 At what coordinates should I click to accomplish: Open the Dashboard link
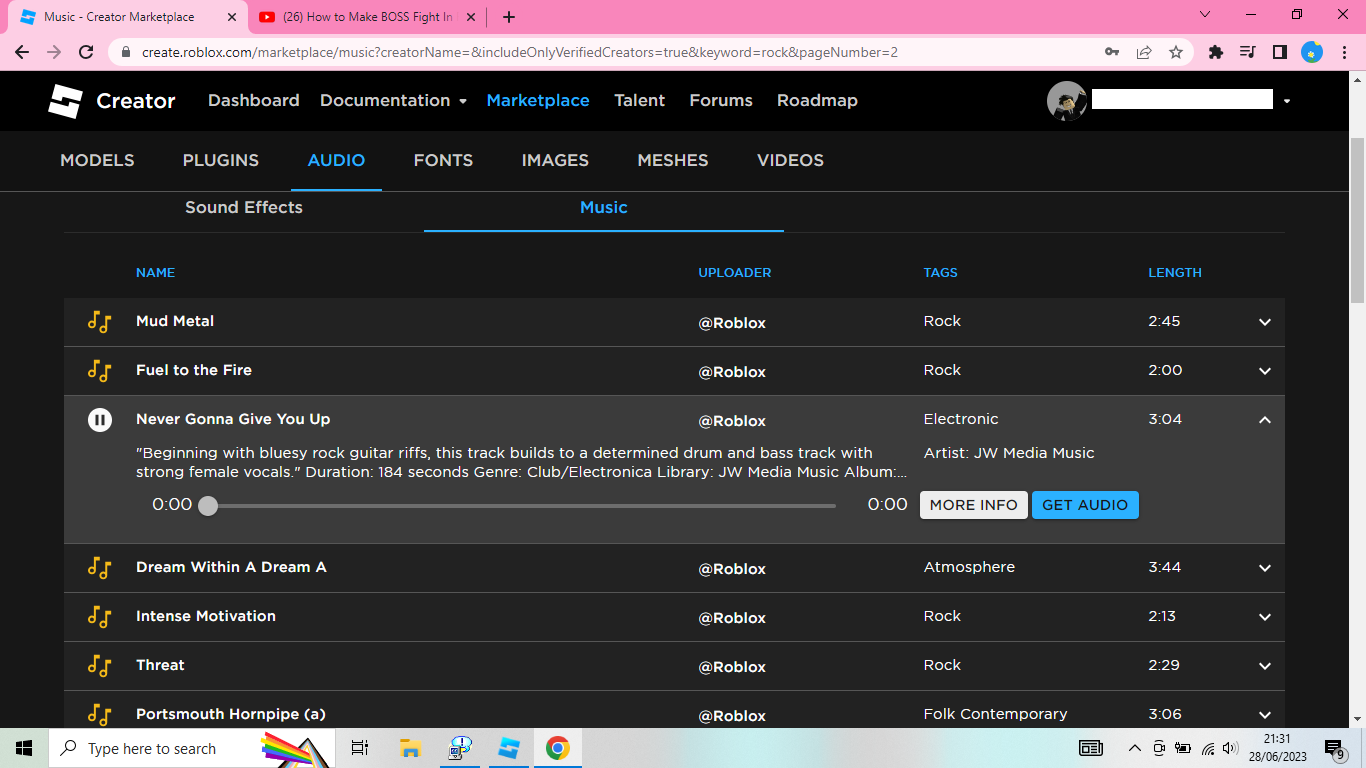click(x=254, y=101)
